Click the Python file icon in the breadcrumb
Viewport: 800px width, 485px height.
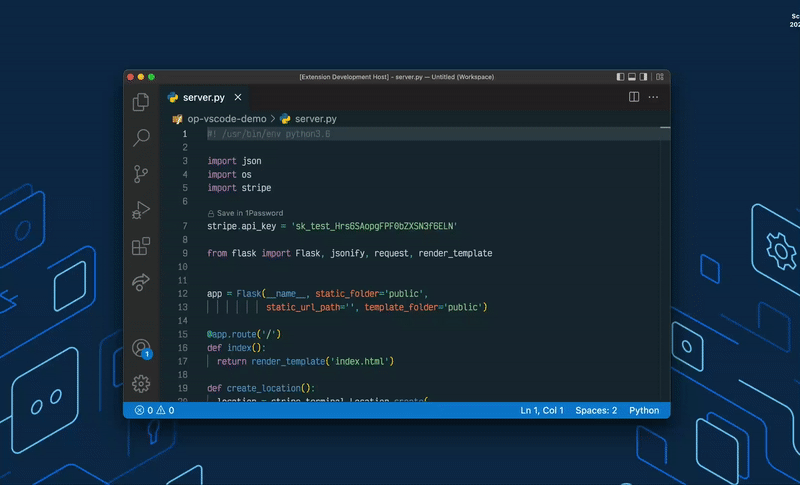pyautogui.click(x=285, y=119)
